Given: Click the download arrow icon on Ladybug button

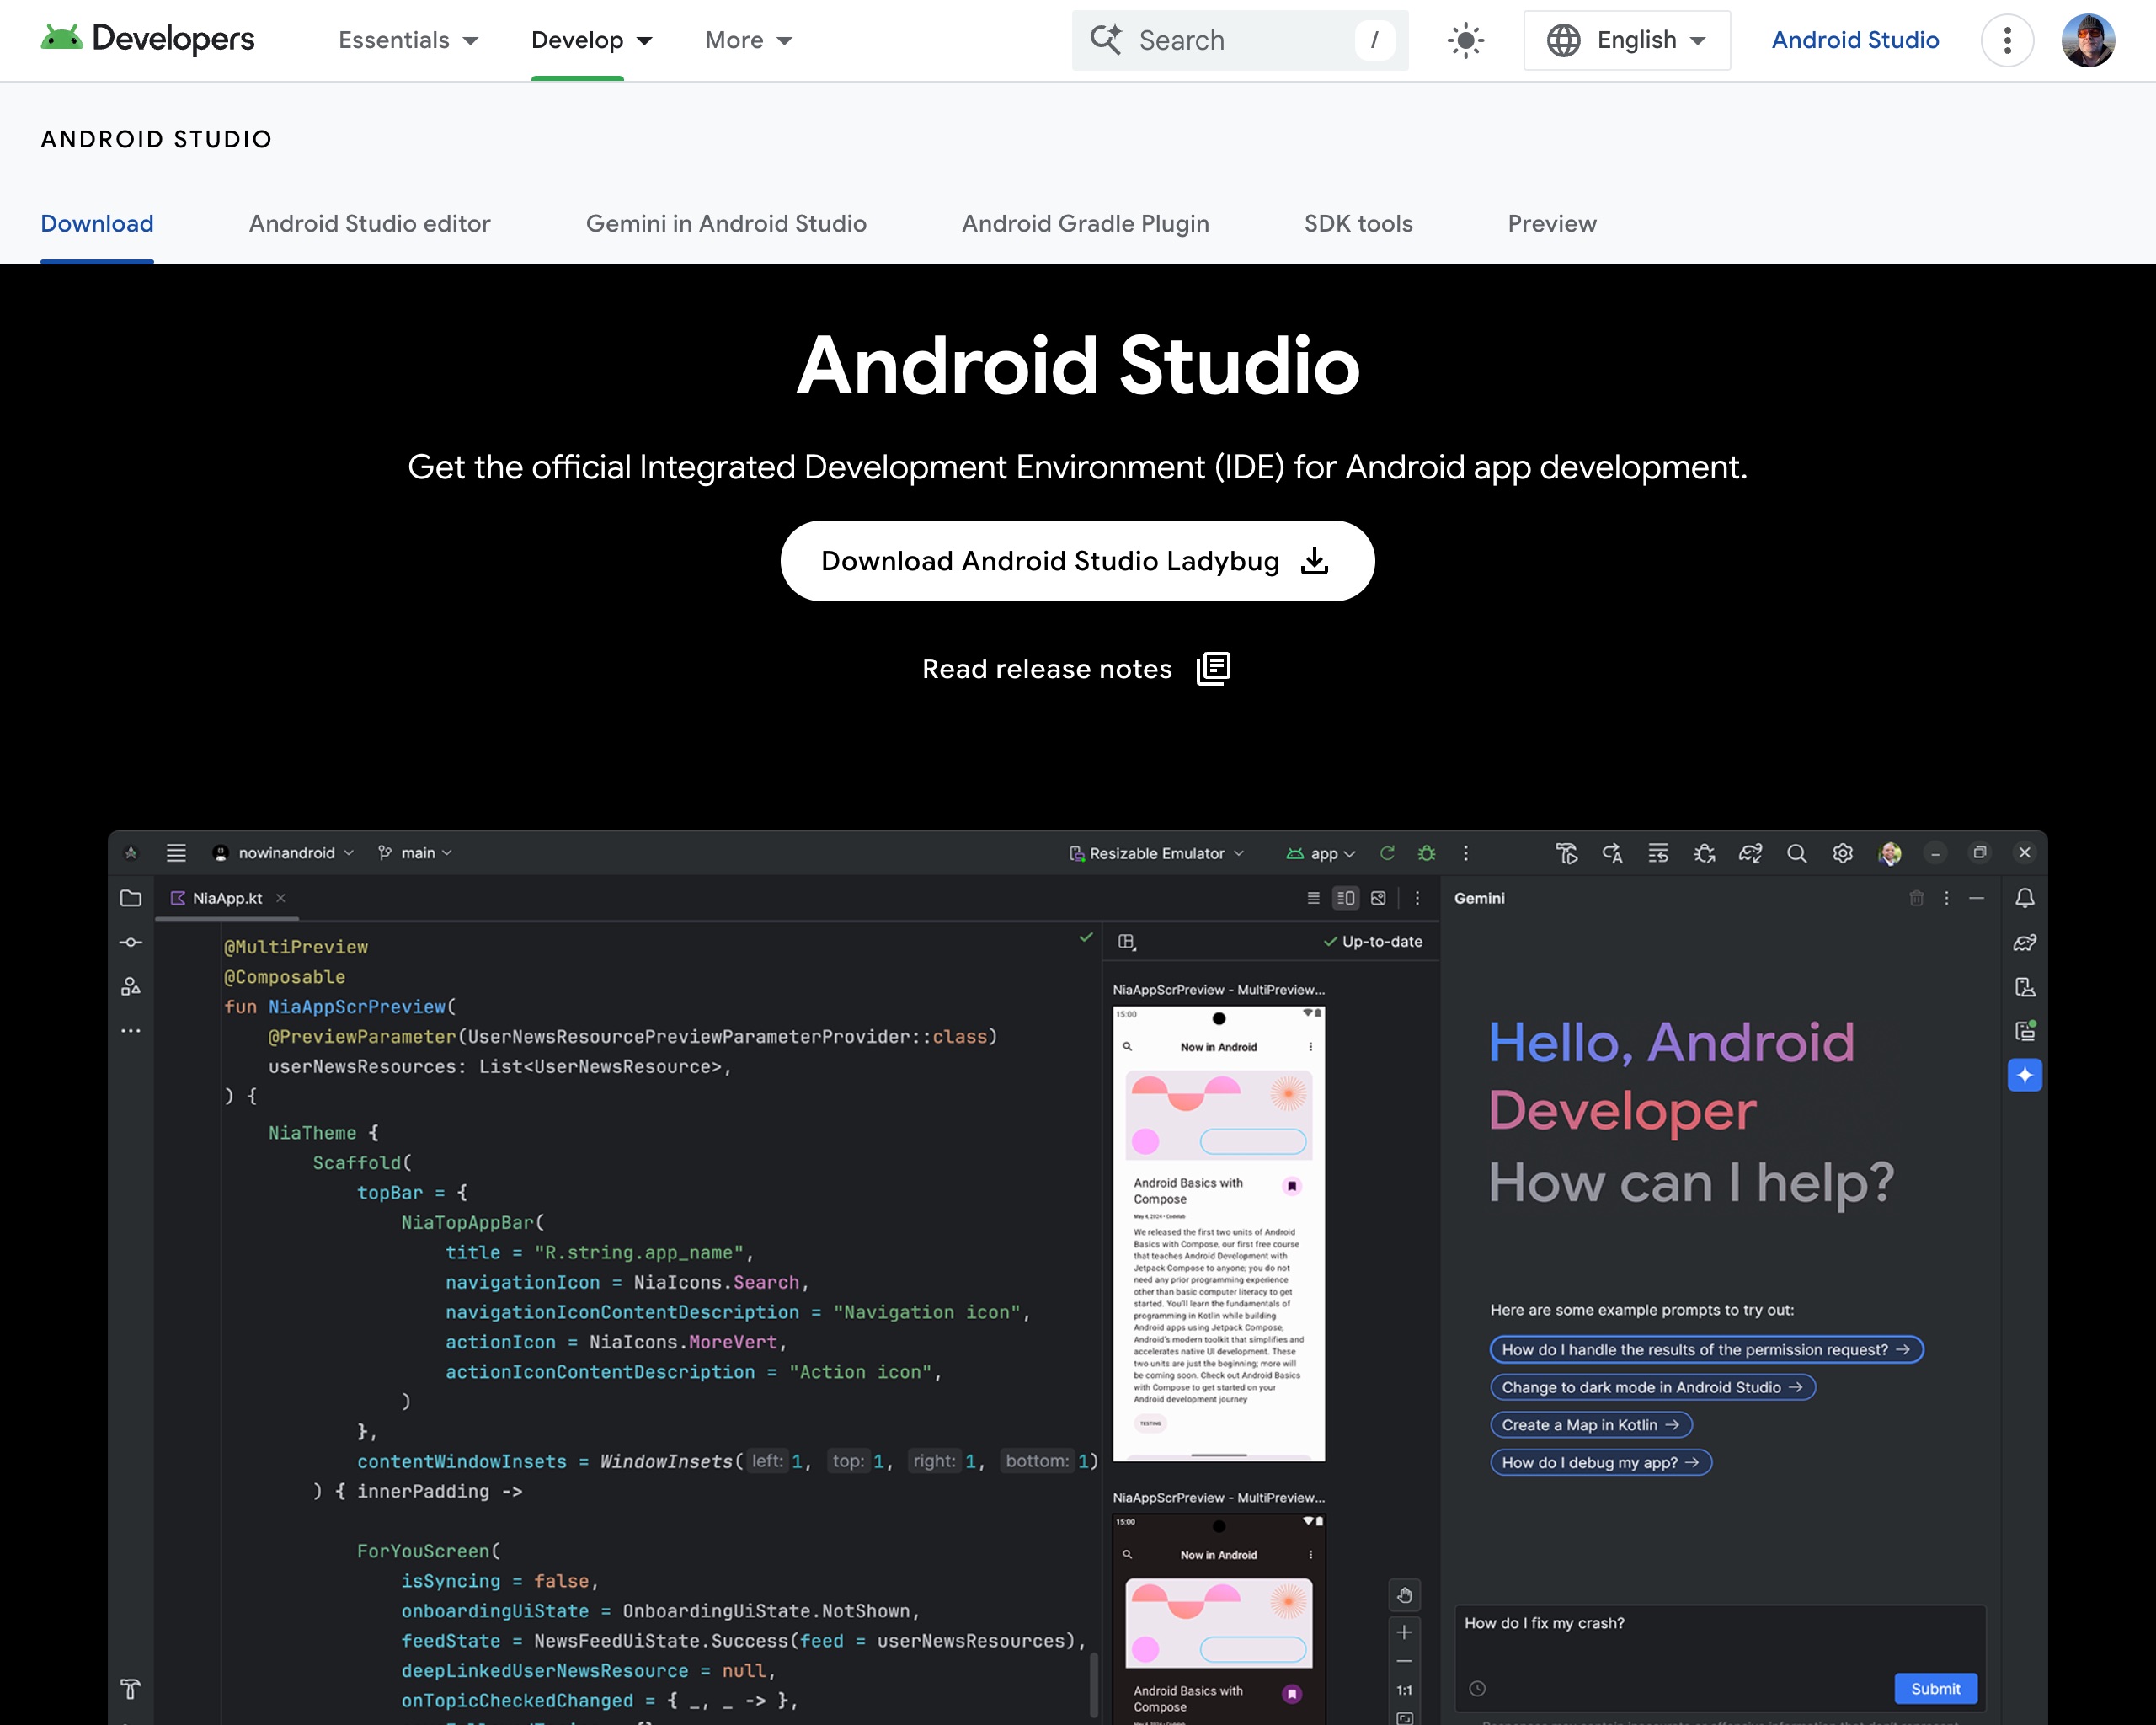Looking at the screenshot, I should pos(1314,561).
